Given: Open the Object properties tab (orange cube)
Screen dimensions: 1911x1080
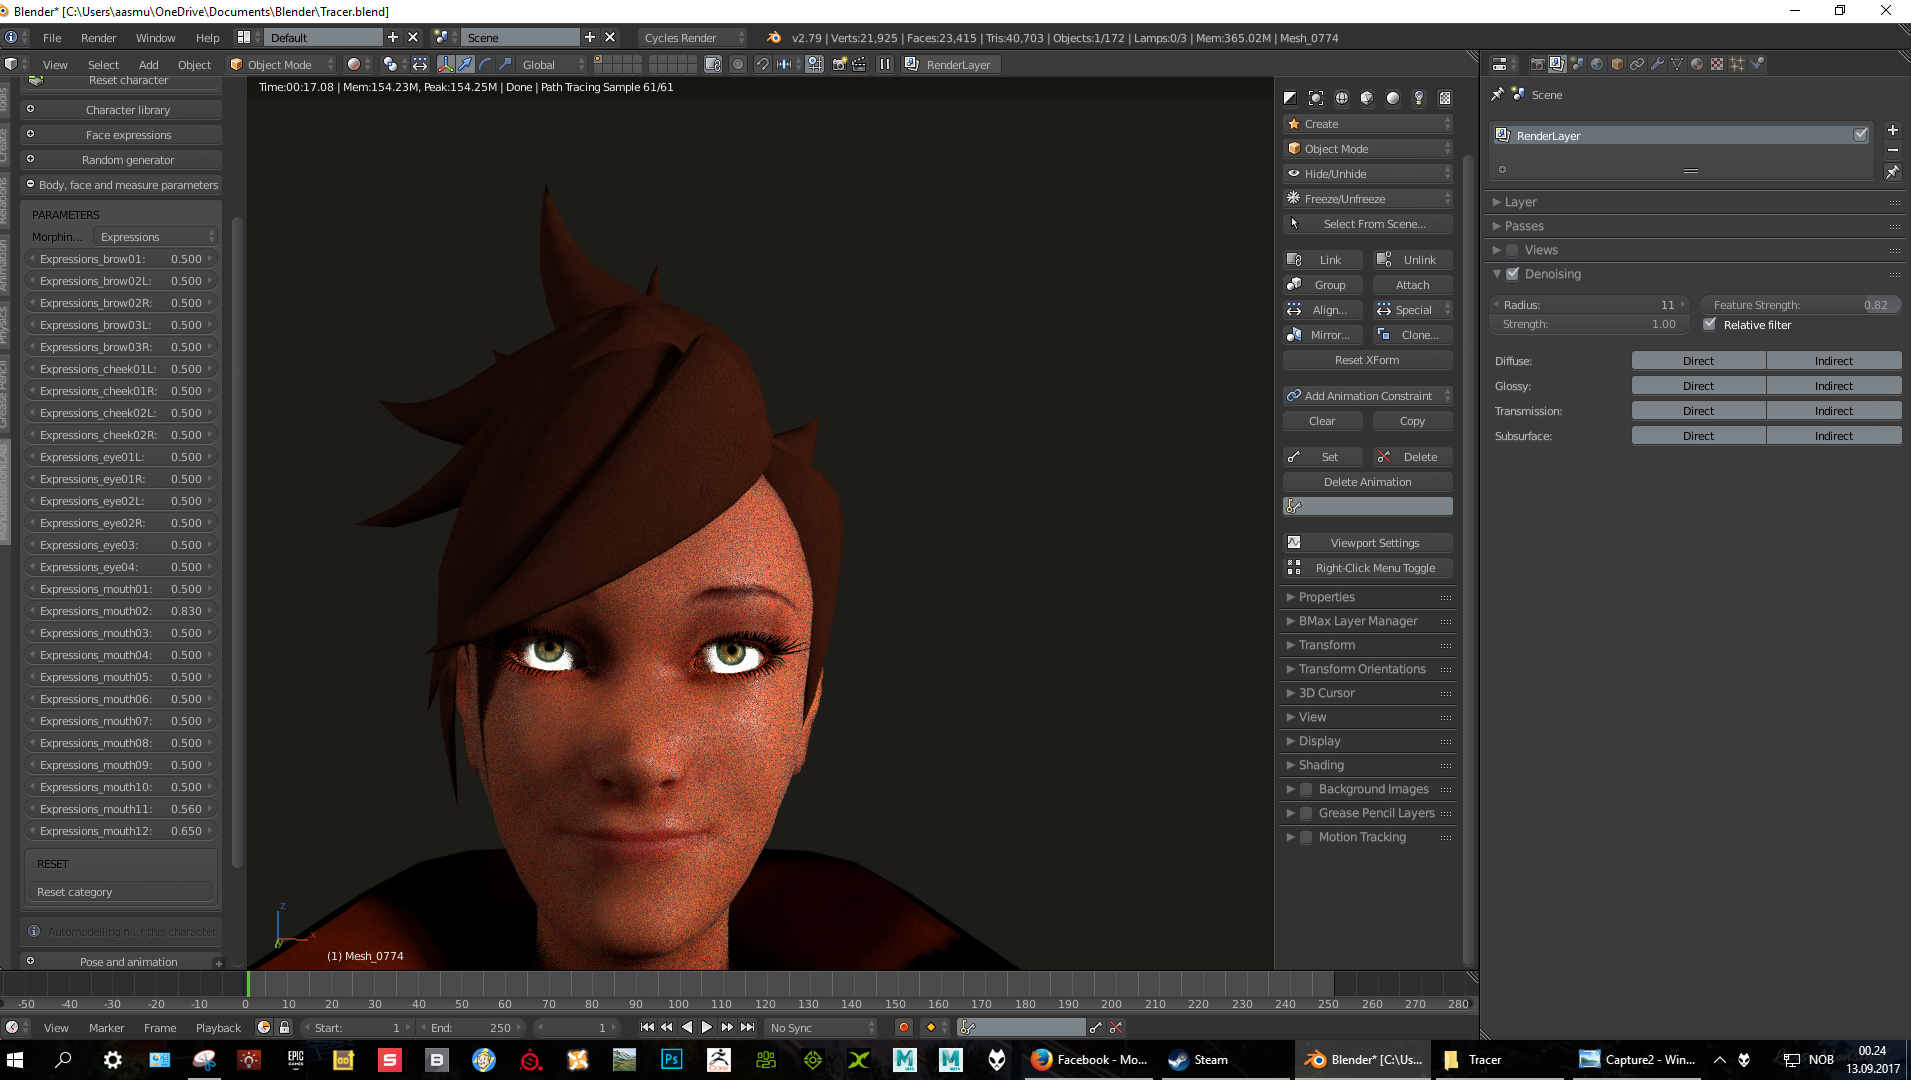Looking at the screenshot, I should (1617, 64).
